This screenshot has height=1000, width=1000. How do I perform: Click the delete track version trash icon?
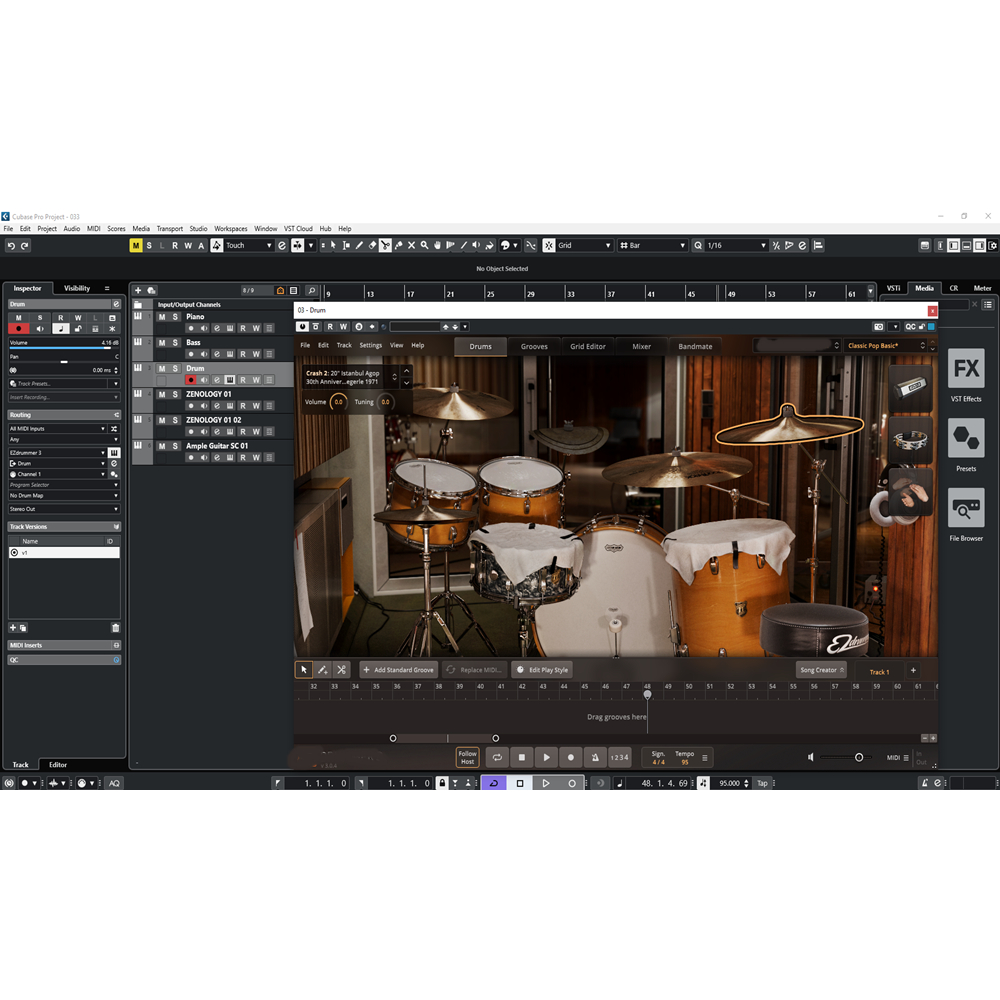click(x=115, y=628)
